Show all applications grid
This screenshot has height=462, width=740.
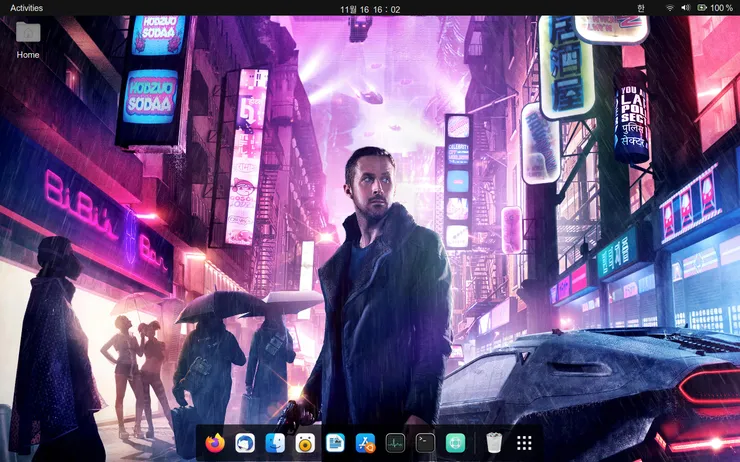[x=524, y=443]
